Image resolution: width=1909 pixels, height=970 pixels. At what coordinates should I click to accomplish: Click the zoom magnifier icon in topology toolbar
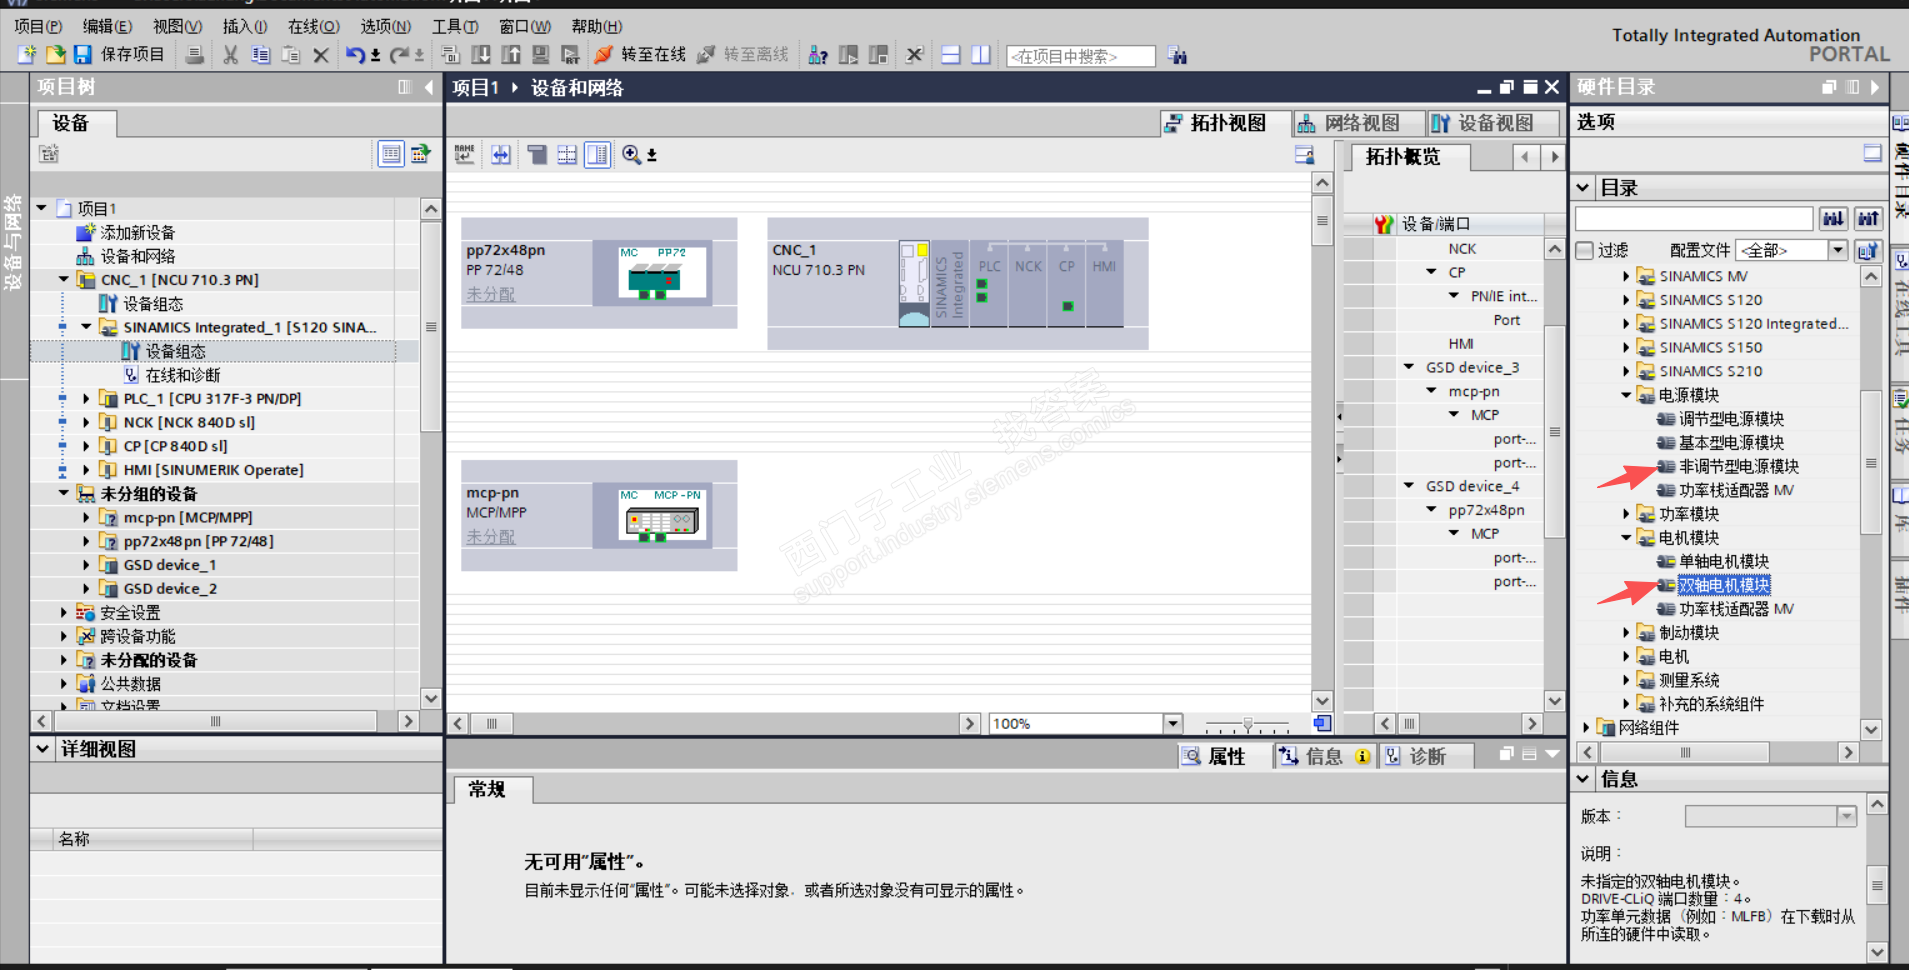point(631,154)
